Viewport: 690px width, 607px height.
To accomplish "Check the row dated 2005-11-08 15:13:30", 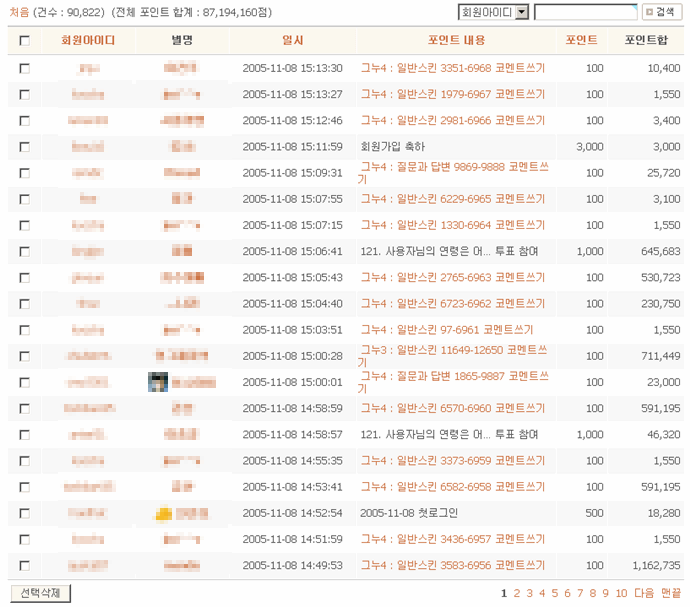I will 25,68.
